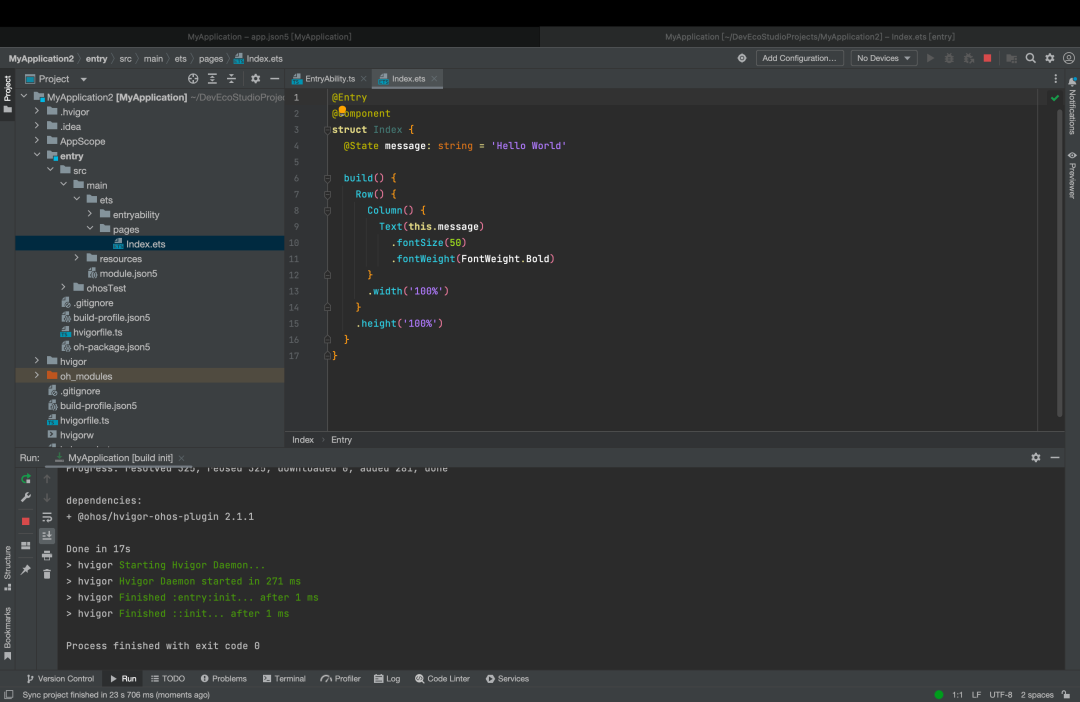Collapse all folders in Project panel

(x=232, y=79)
